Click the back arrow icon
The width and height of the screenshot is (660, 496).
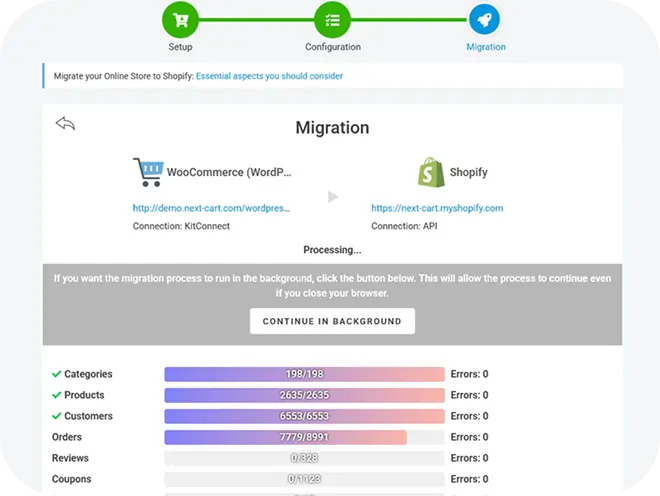tap(66, 124)
